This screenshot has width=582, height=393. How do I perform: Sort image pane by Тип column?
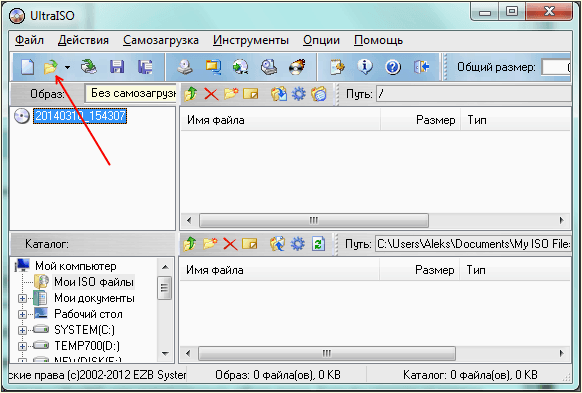pyautogui.click(x=515, y=120)
